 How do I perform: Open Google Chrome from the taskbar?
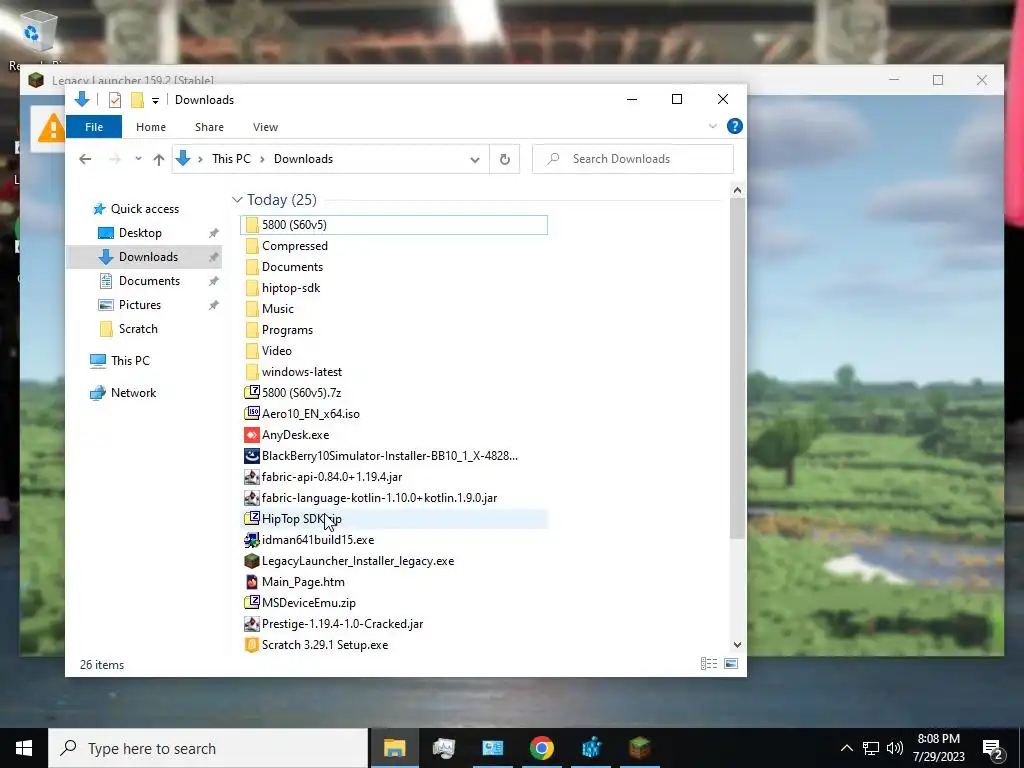coord(541,748)
